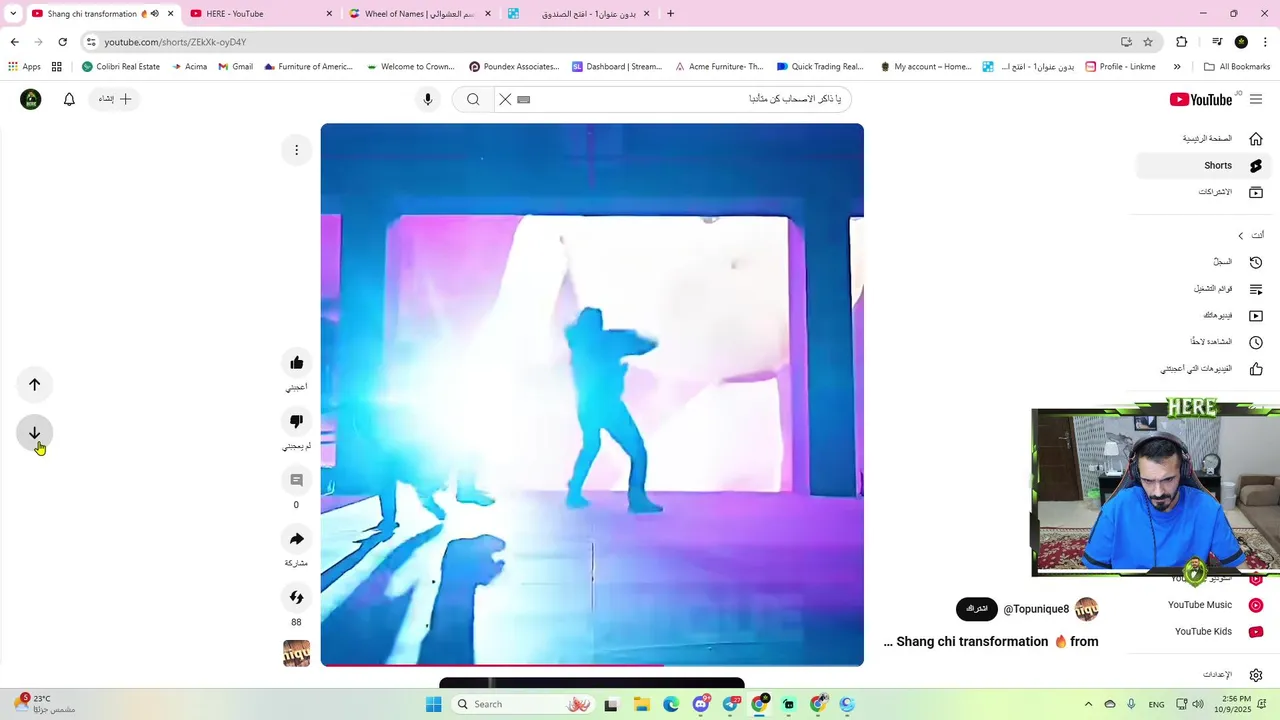This screenshot has width=1280, height=720.
Task: Go to the YouTube logo home
Action: 1201,99
